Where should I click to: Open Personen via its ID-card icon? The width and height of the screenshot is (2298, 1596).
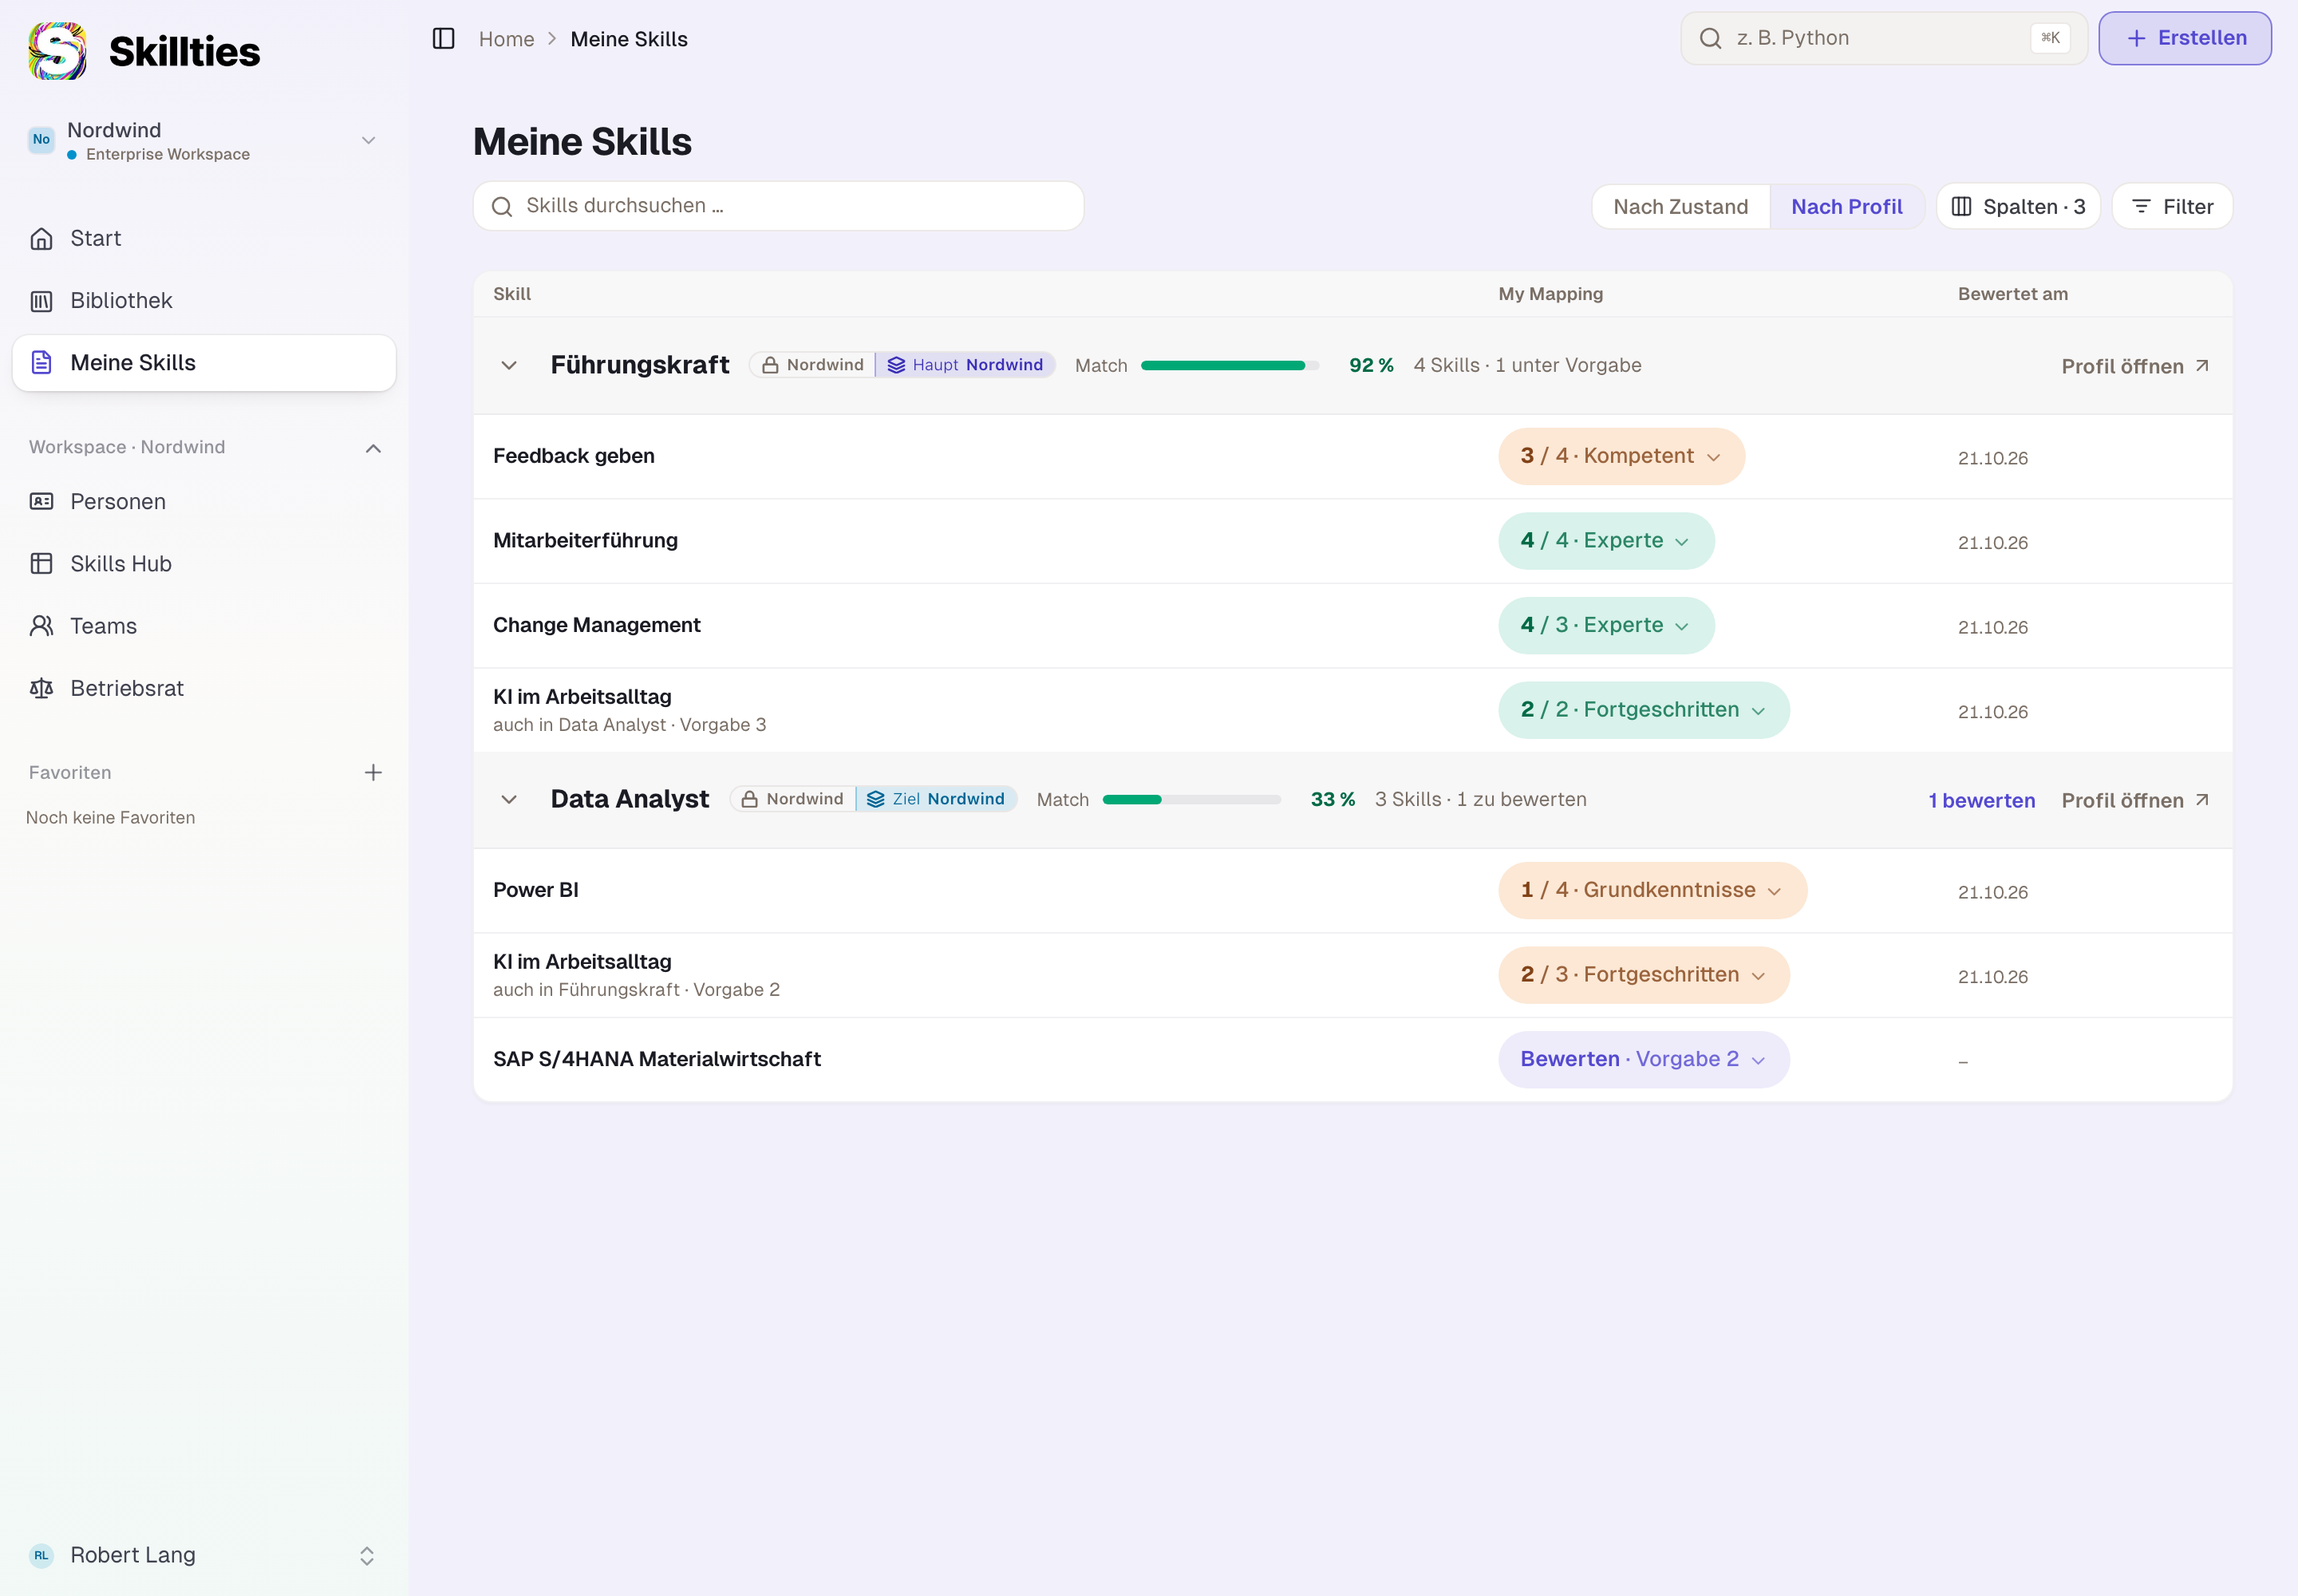click(x=41, y=502)
